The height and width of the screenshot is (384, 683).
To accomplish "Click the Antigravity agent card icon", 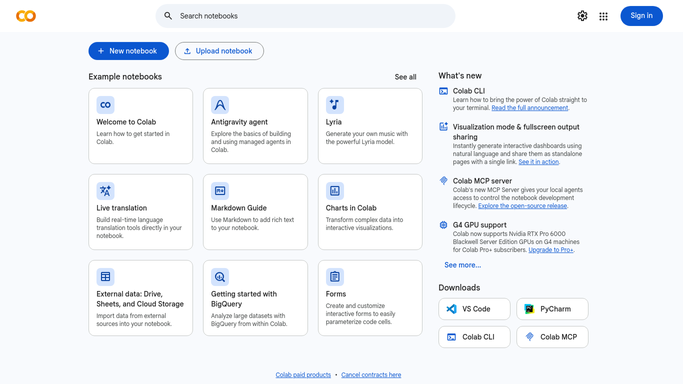I will pos(220,105).
